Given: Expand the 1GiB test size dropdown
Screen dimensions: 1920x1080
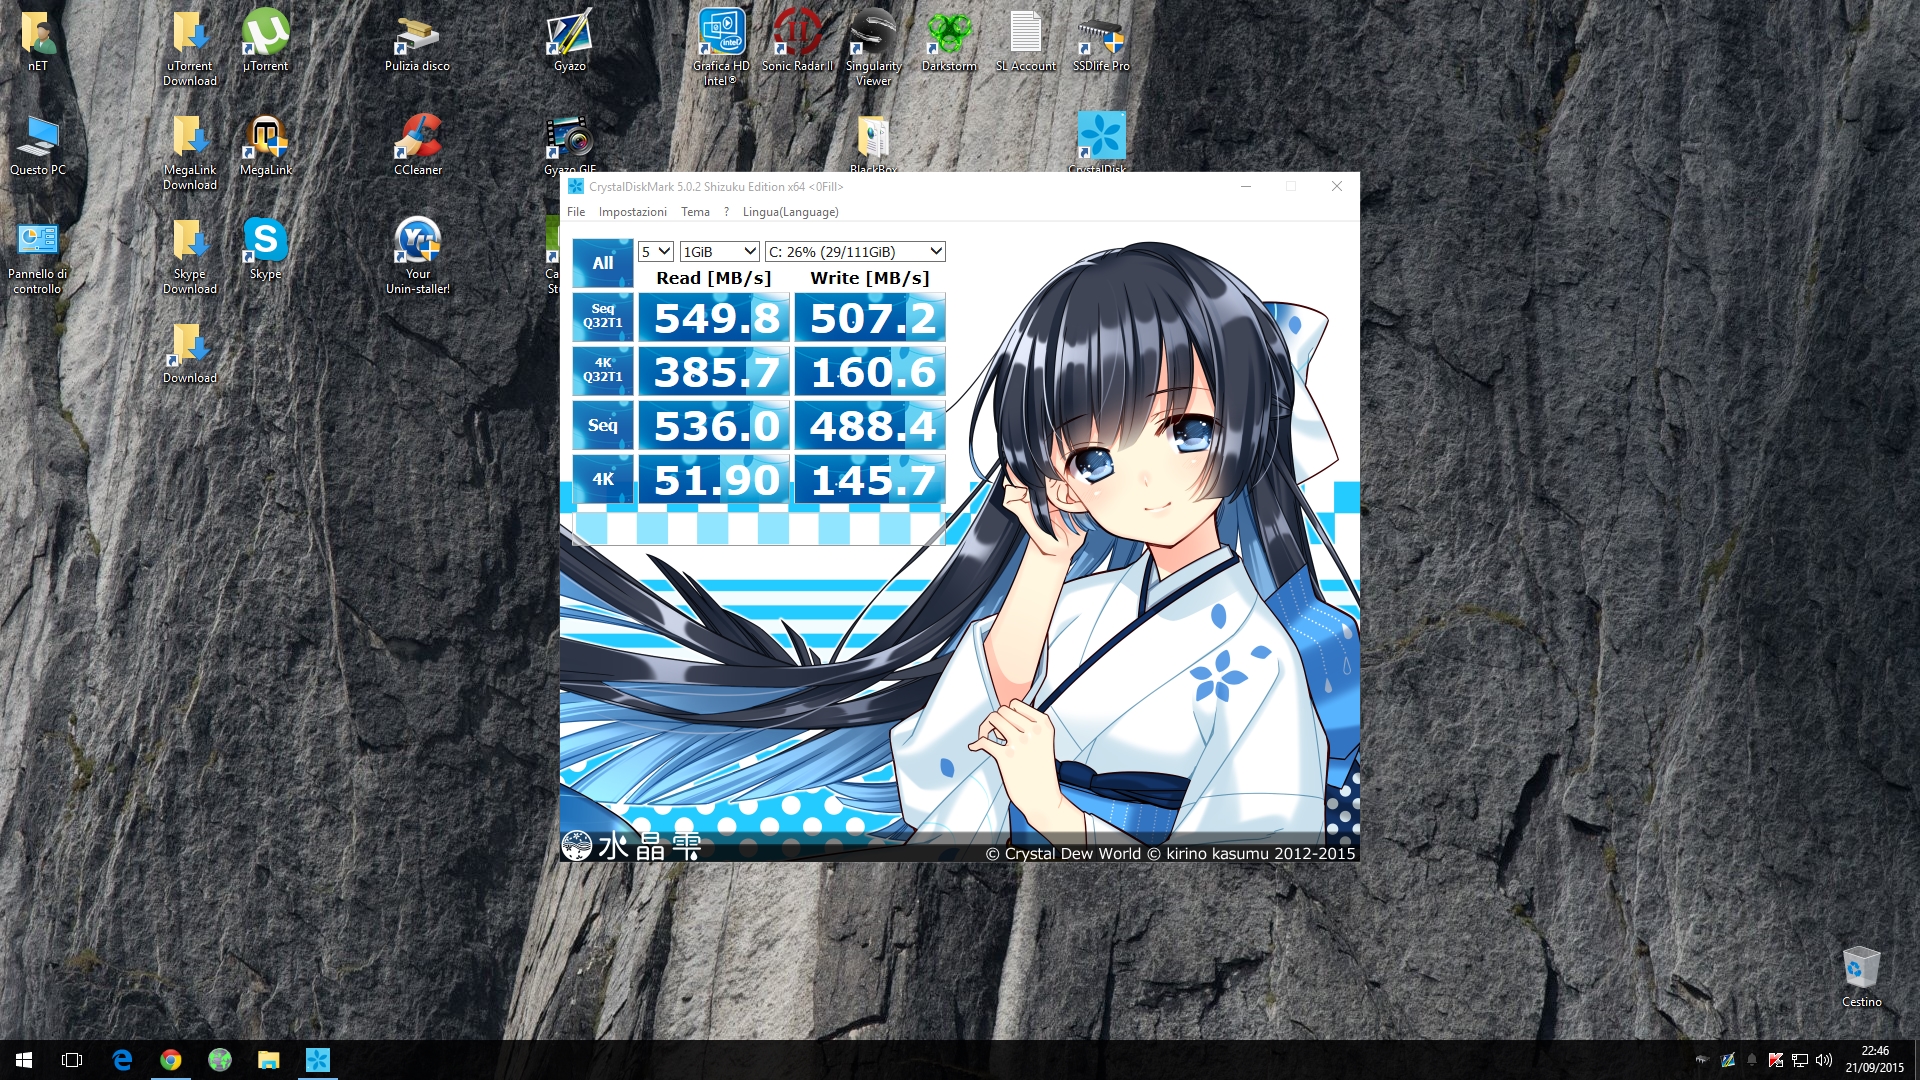Looking at the screenshot, I should point(720,252).
